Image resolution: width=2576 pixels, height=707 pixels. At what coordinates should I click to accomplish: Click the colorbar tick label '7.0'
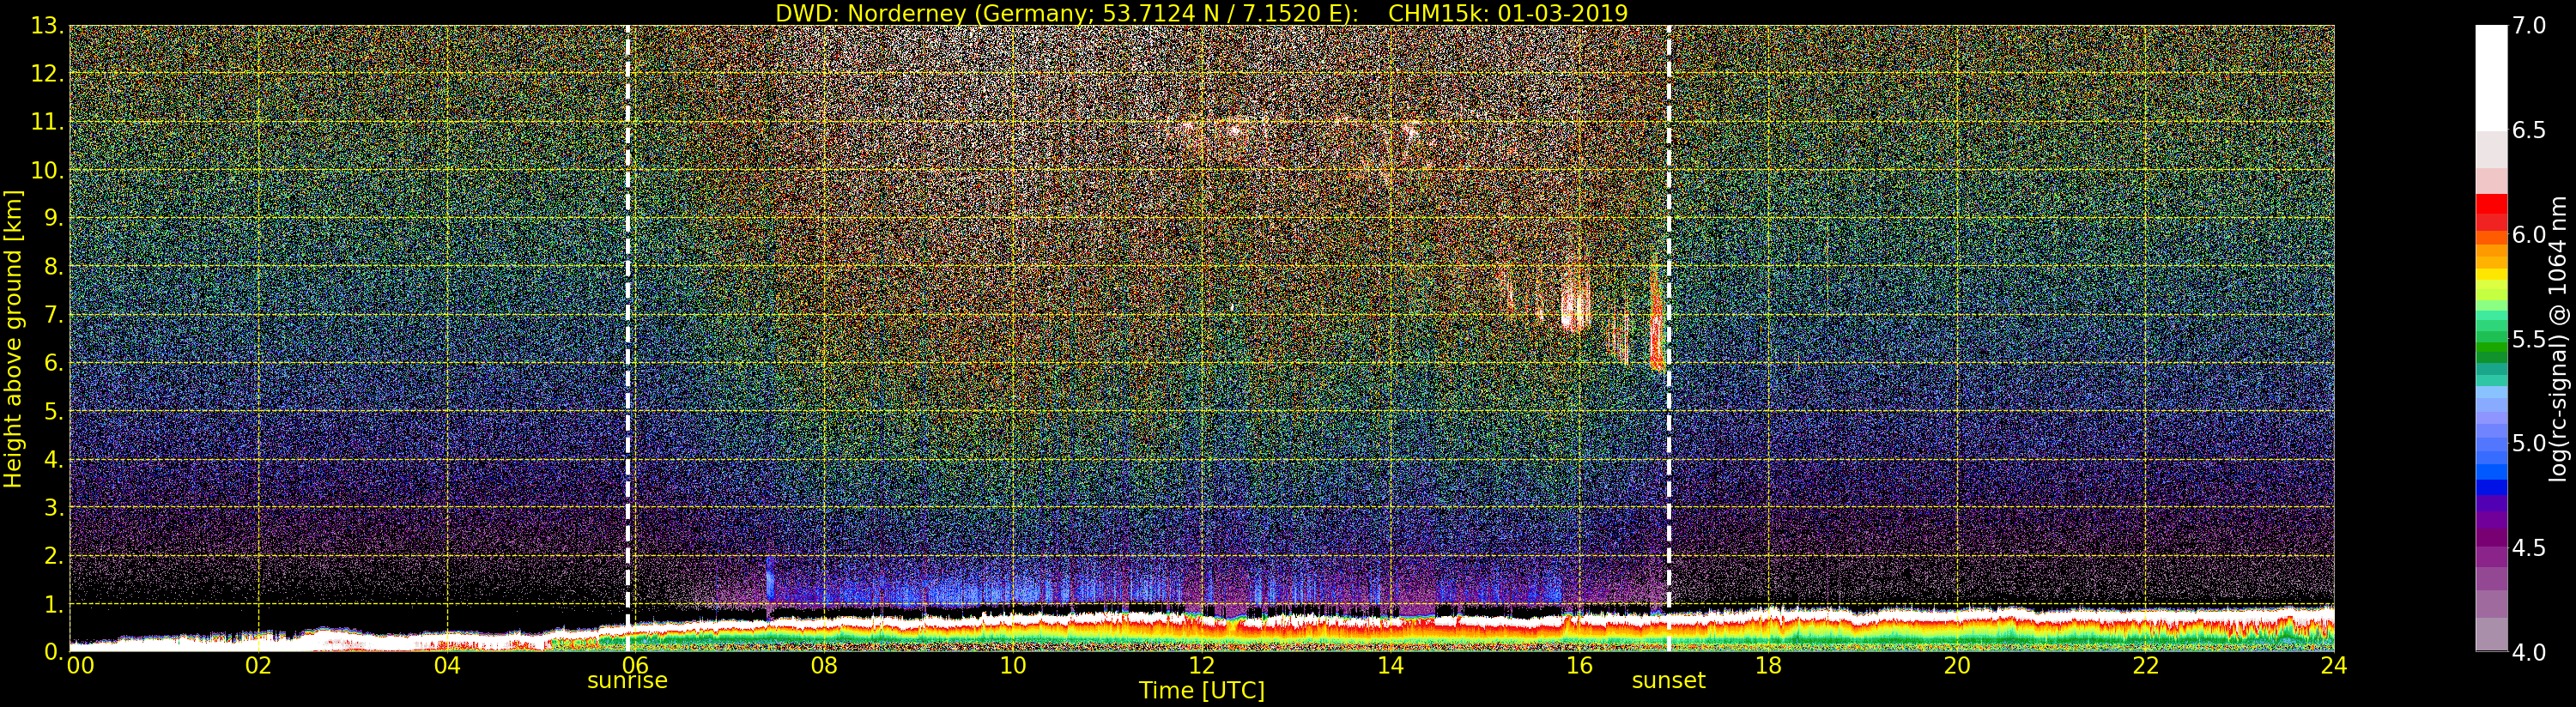tap(2529, 26)
